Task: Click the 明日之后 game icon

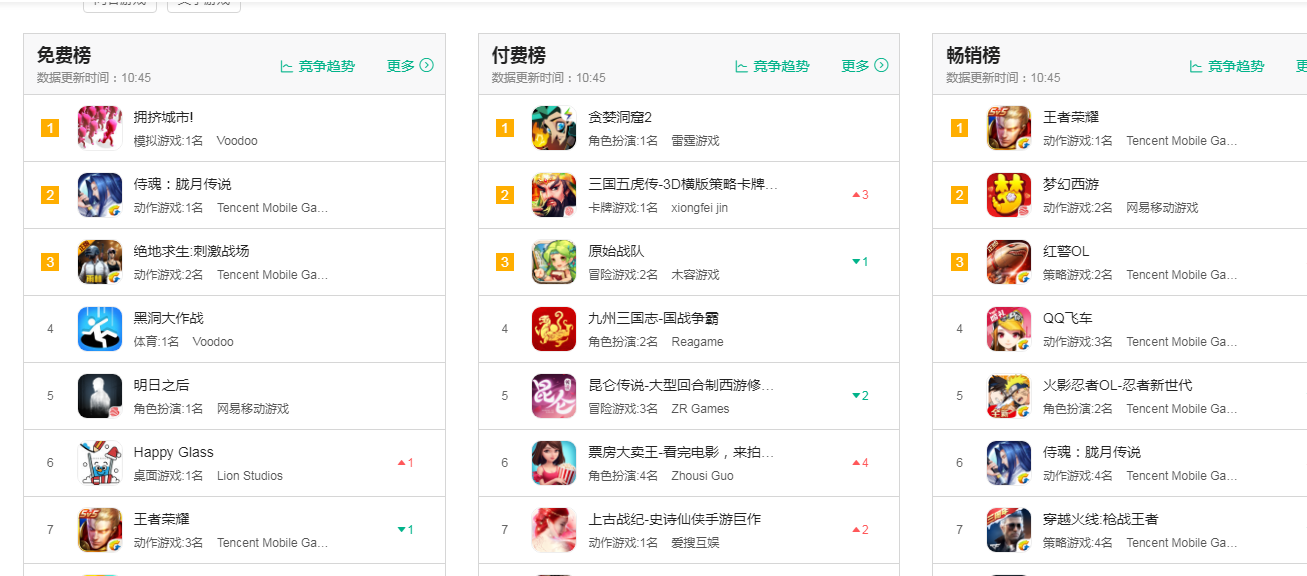Action: (x=100, y=396)
